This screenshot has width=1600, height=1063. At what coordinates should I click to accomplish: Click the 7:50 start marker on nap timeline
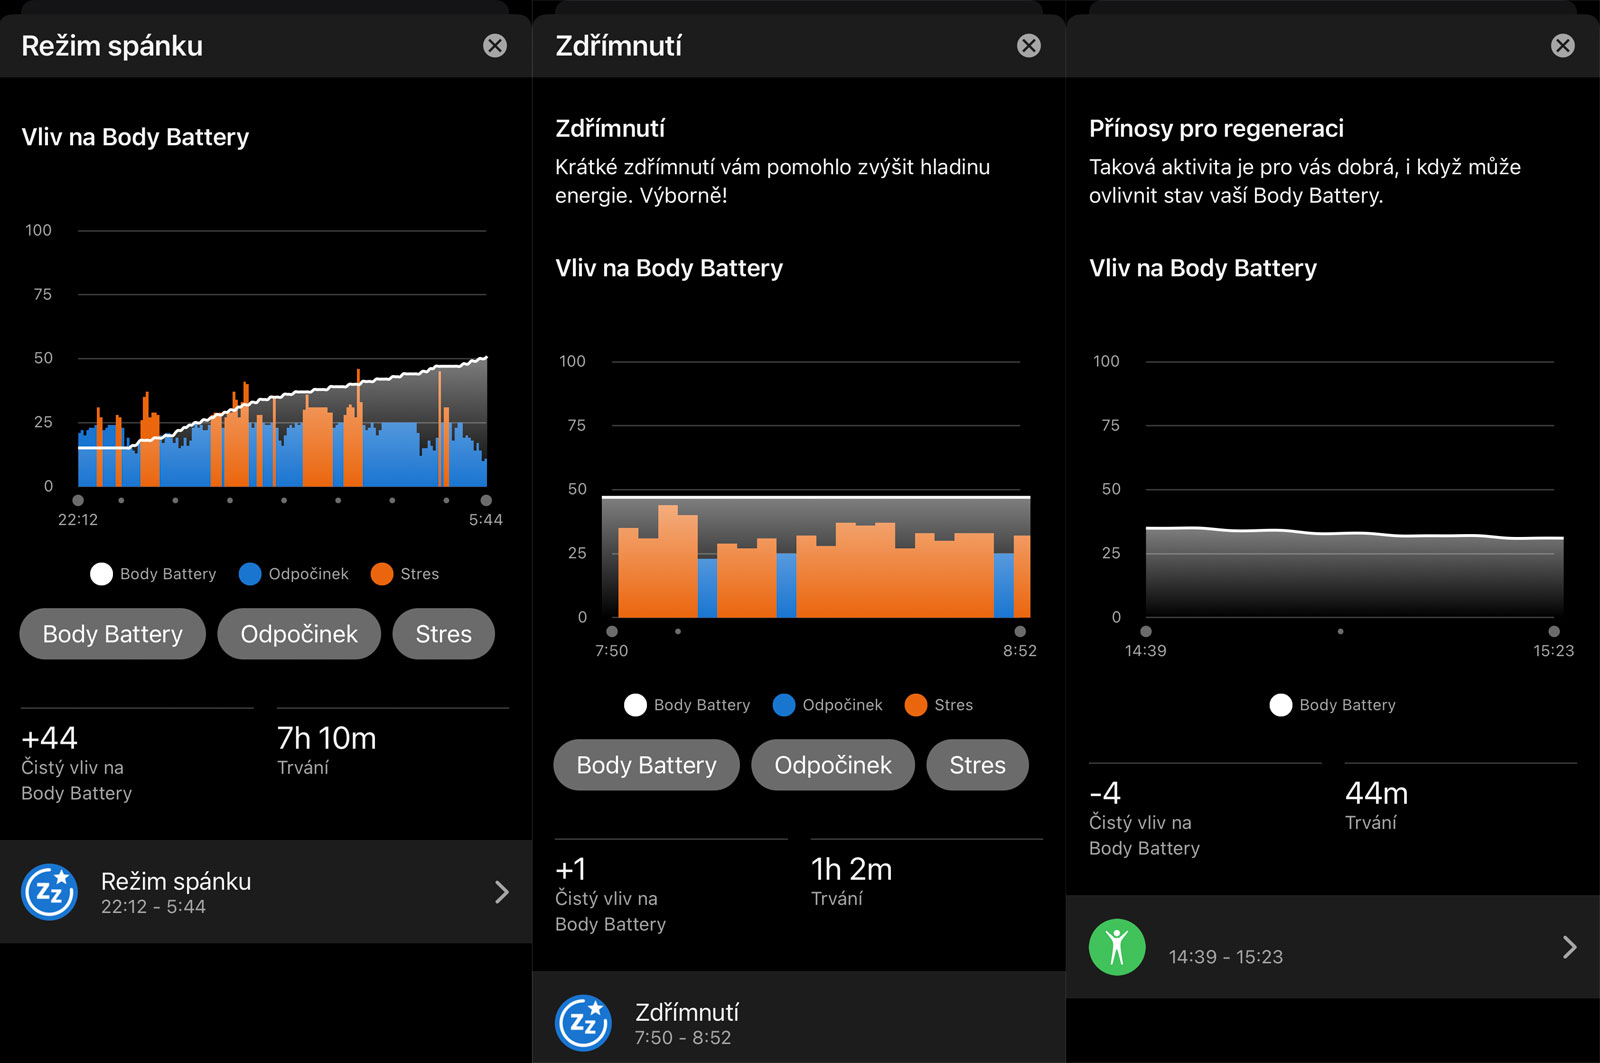pyautogui.click(x=612, y=631)
